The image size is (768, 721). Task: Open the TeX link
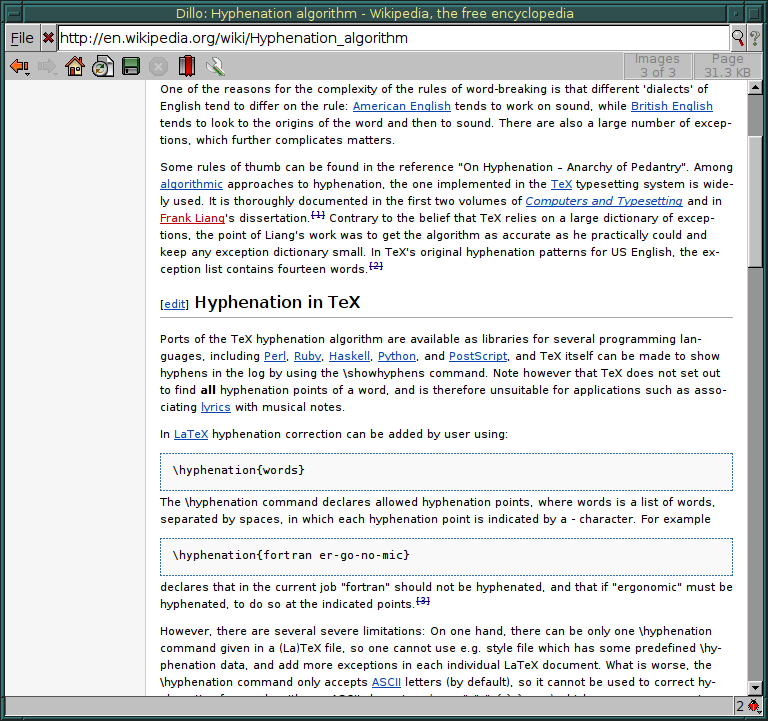(x=561, y=184)
